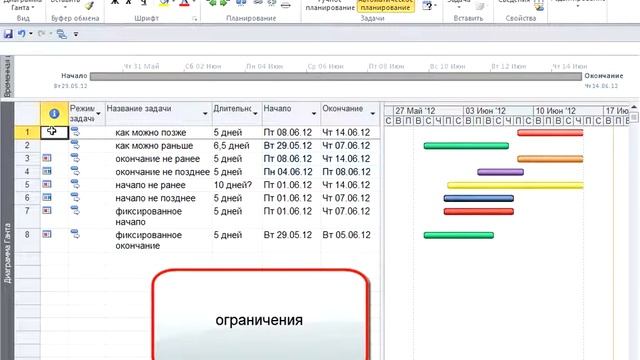This screenshot has height=360, width=640.
Task: Click the Gantt chart scroll-up arrow
Action: 634,107
